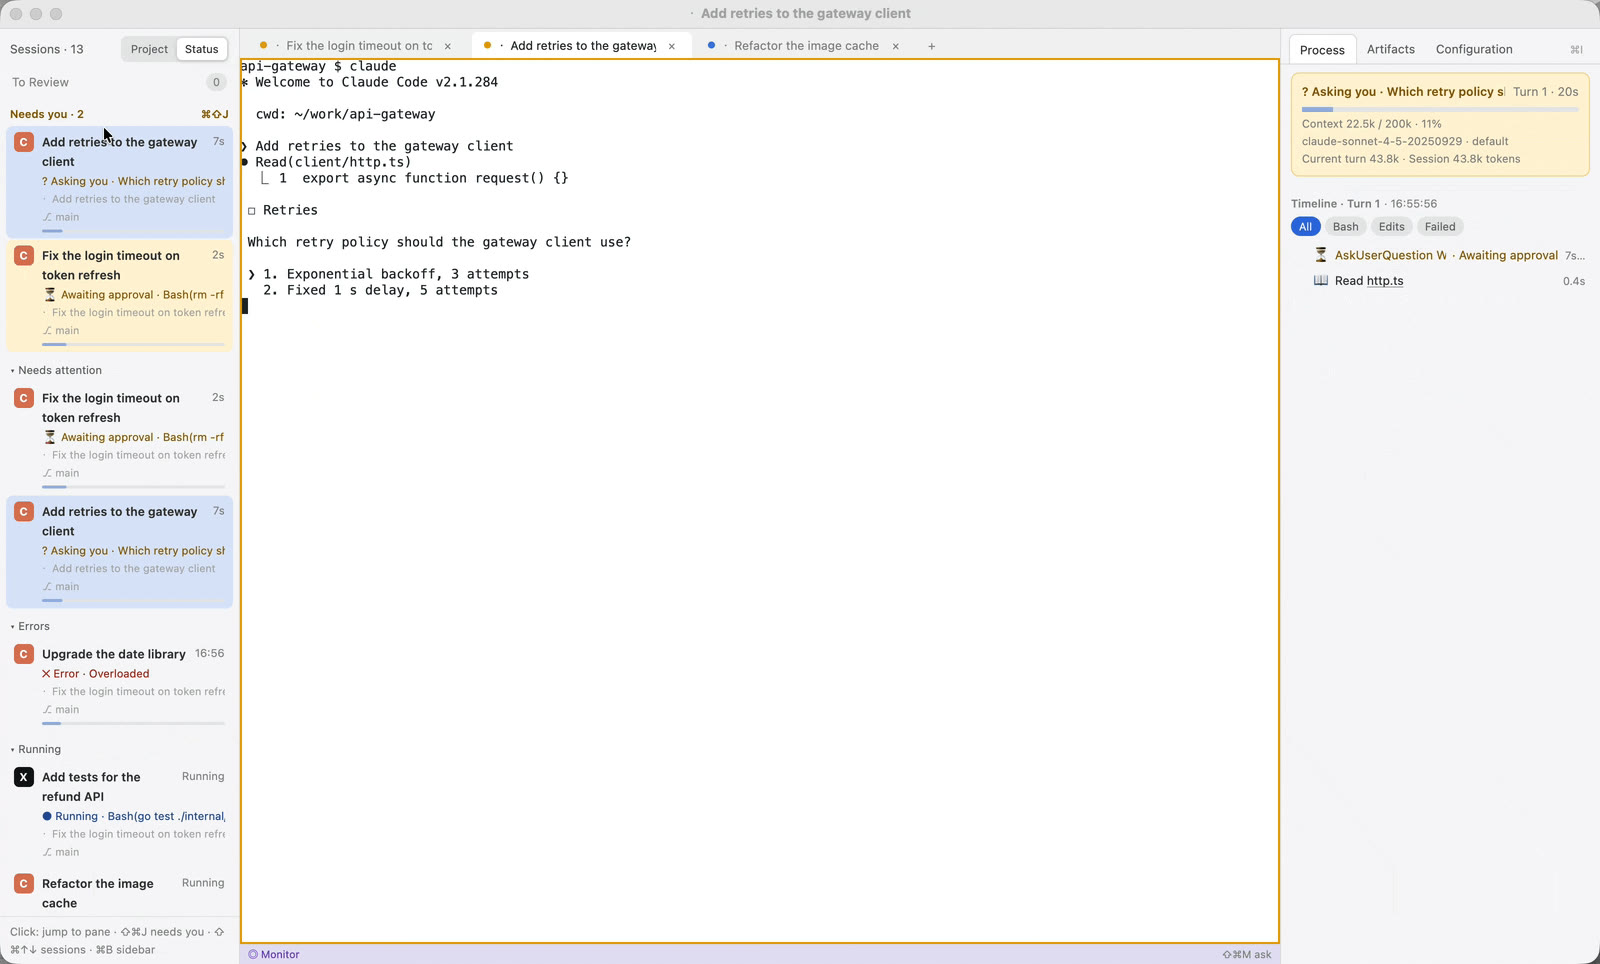Check the Retries box in the terminal
Image resolution: width=1600 pixels, height=964 pixels.
[252, 210]
